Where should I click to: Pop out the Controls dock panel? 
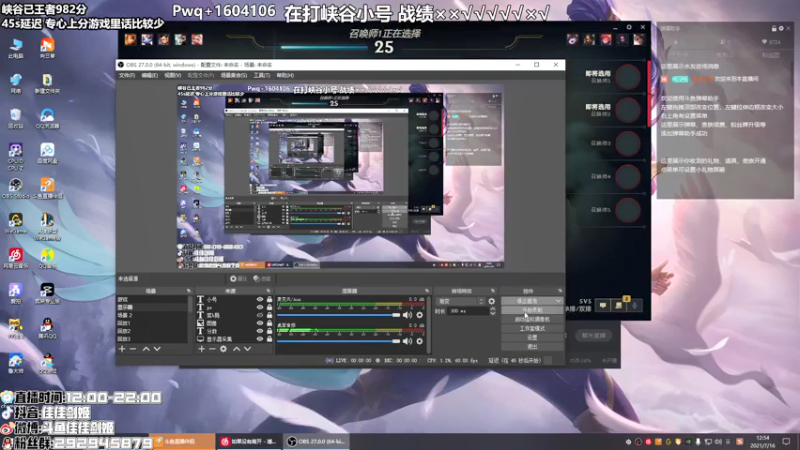pos(560,291)
